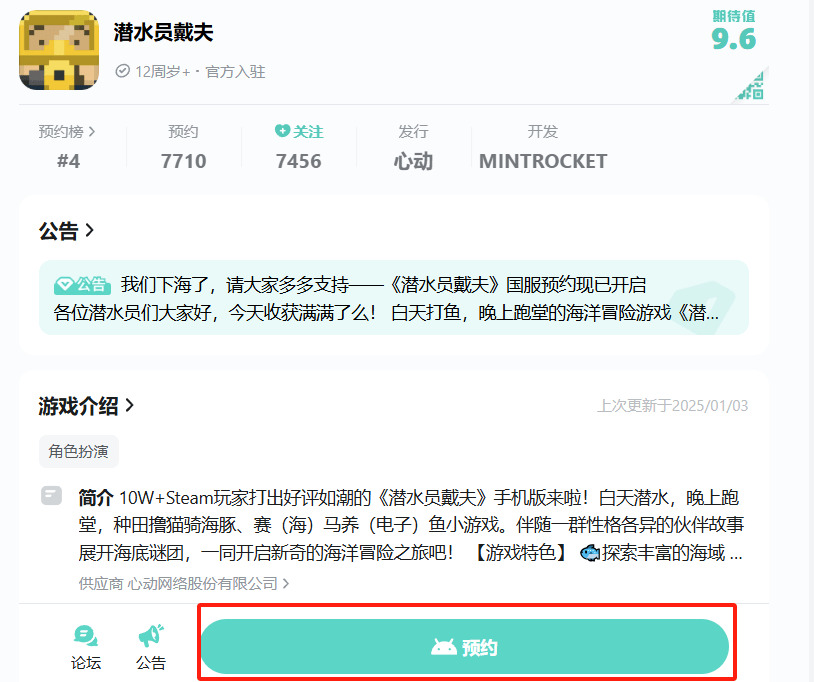Select the 角色扮演 genre tag
Viewport: 814px width, 682px height.
coord(78,452)
